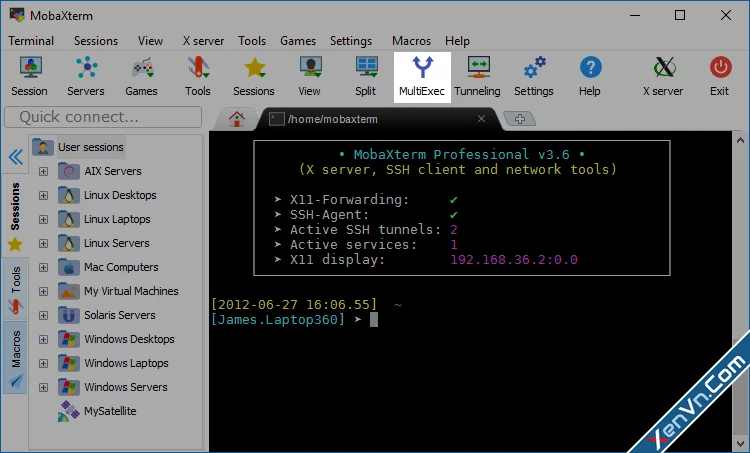The image size is (750, 453).
Task: Open the Settings menu
Action: click(x=351, y=41)
